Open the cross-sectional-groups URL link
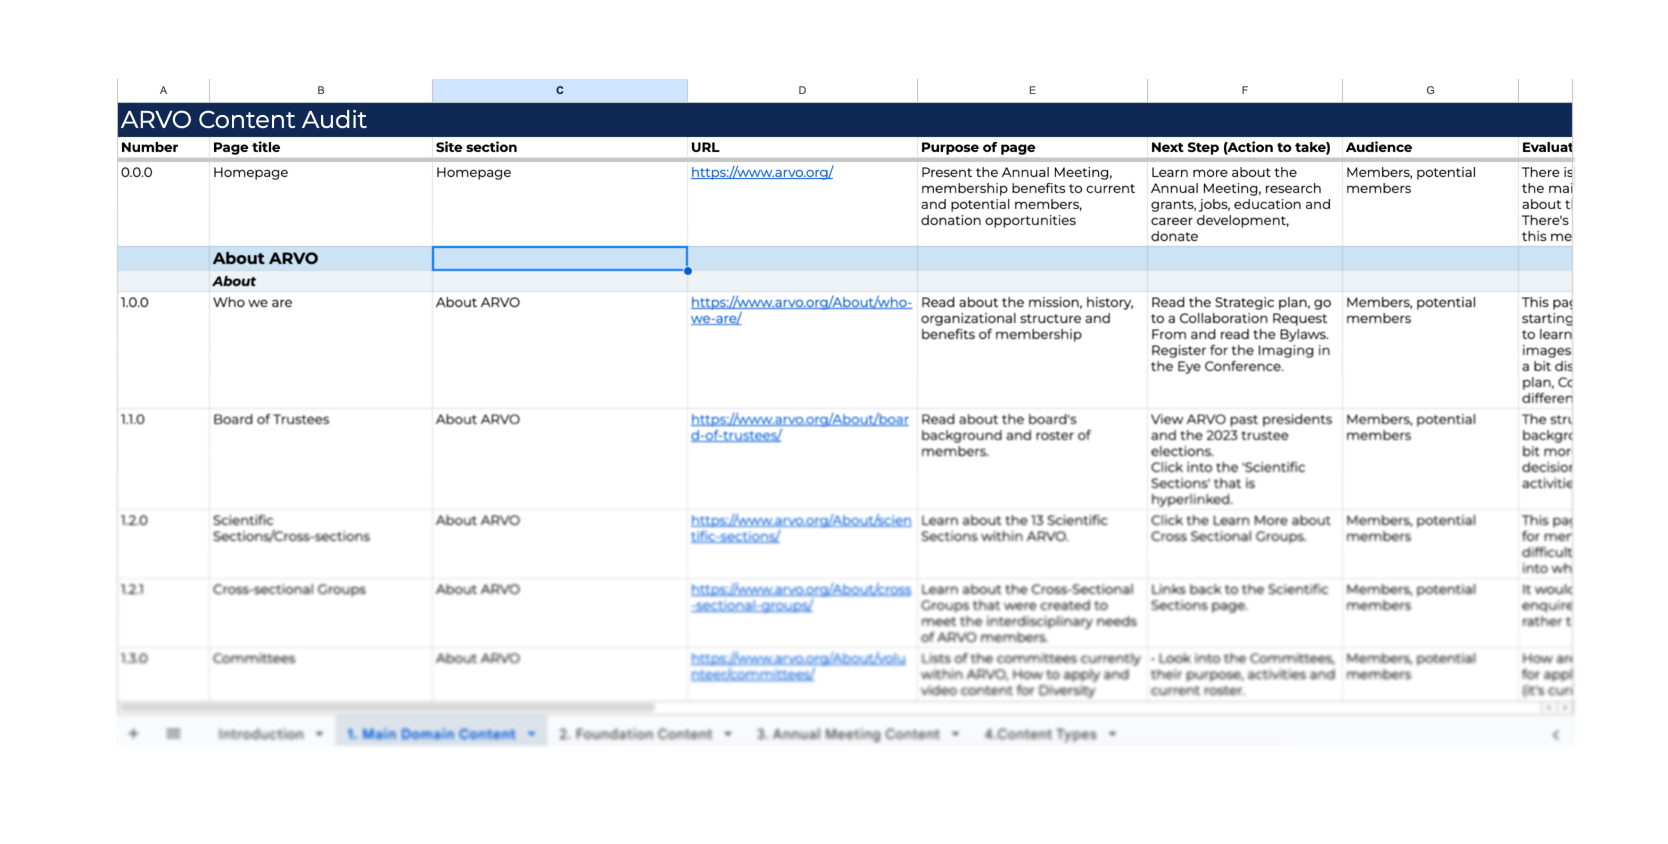1668x844 pixels. 801,597
